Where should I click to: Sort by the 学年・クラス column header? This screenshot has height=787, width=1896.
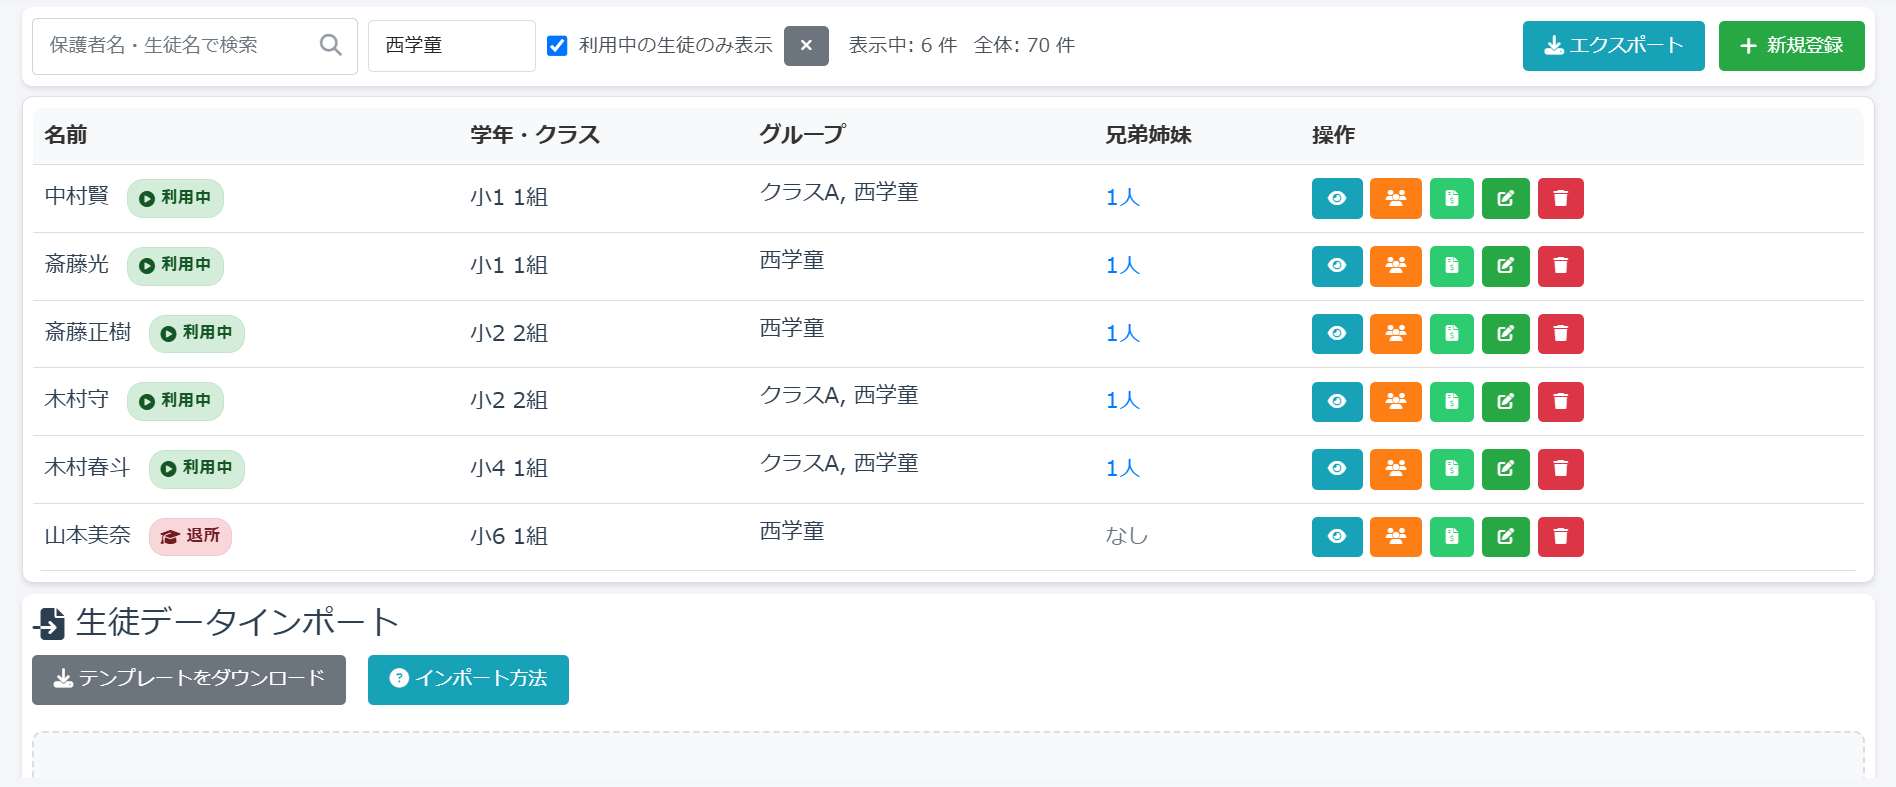pyautogui.click(x=535, y=135)
